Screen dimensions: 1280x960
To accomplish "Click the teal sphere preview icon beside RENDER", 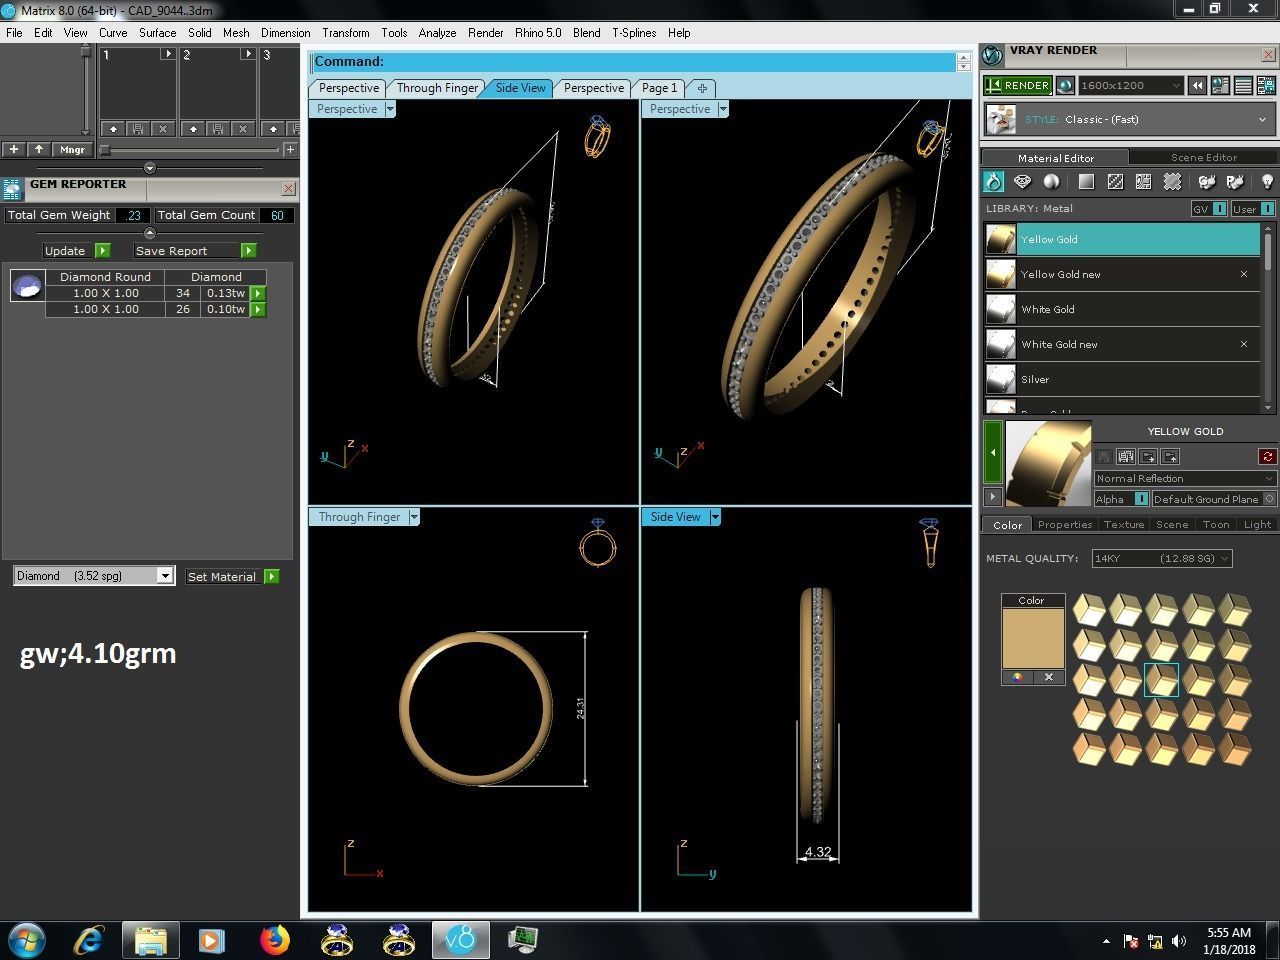I will tap(1065, 86).
